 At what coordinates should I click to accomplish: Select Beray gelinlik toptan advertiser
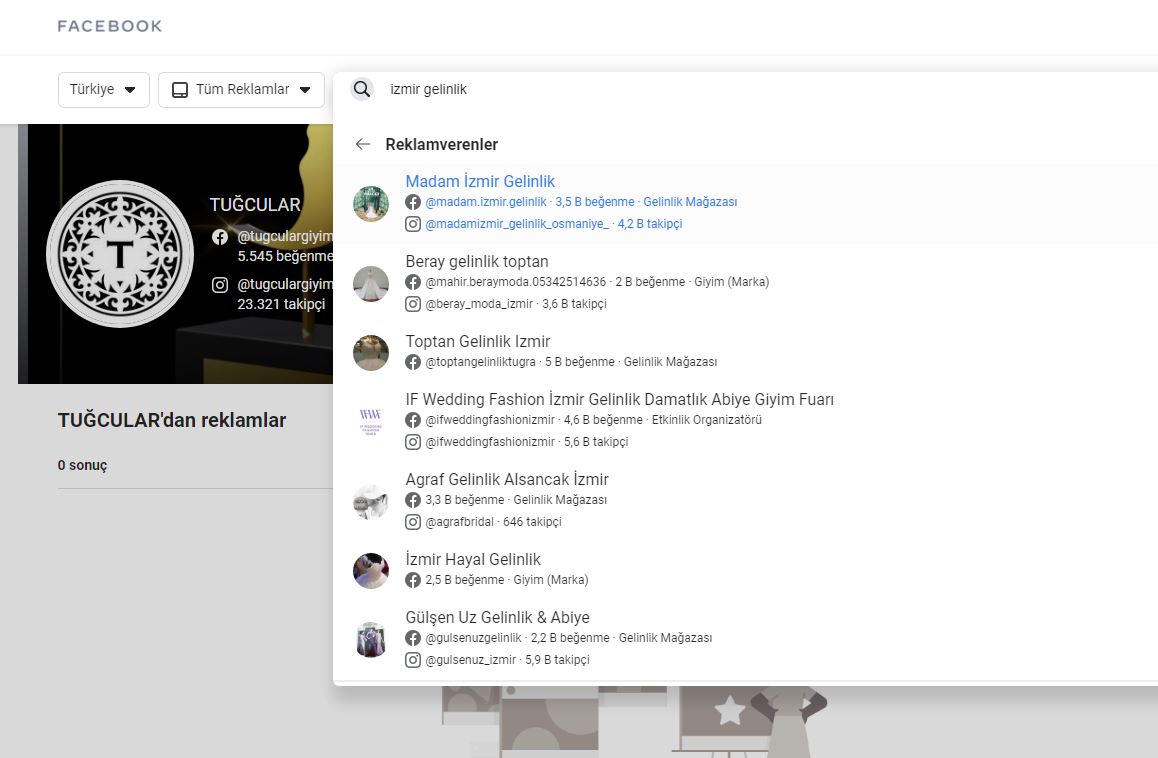[x=745, y=283]
